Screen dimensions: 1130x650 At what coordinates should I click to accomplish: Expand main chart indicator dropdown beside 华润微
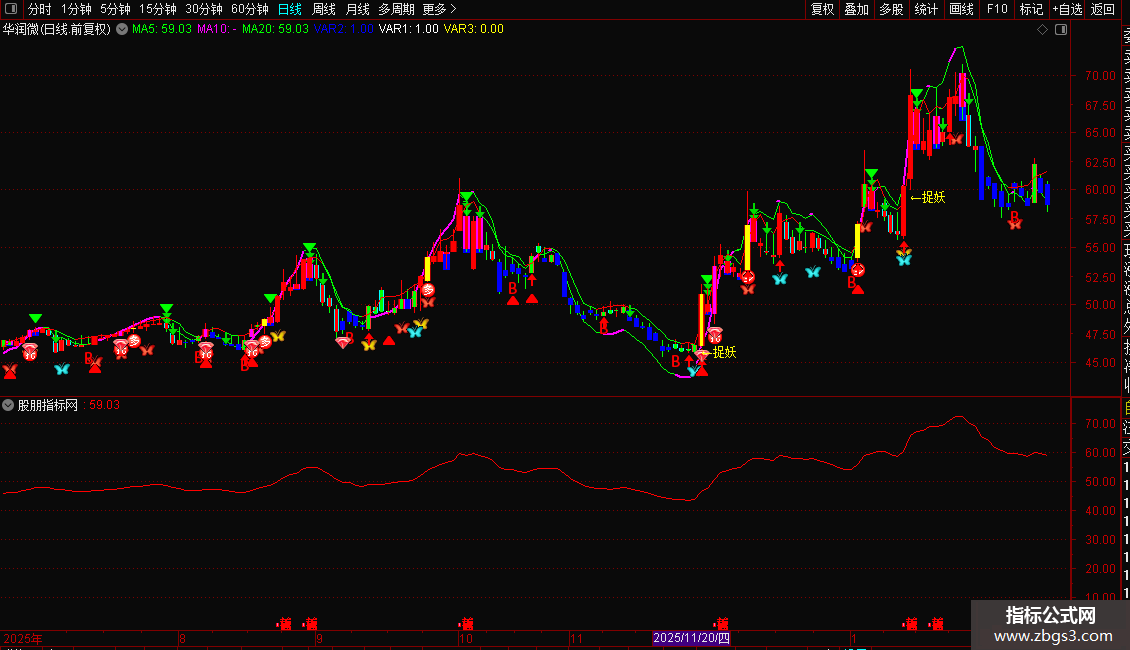point(122,30)
